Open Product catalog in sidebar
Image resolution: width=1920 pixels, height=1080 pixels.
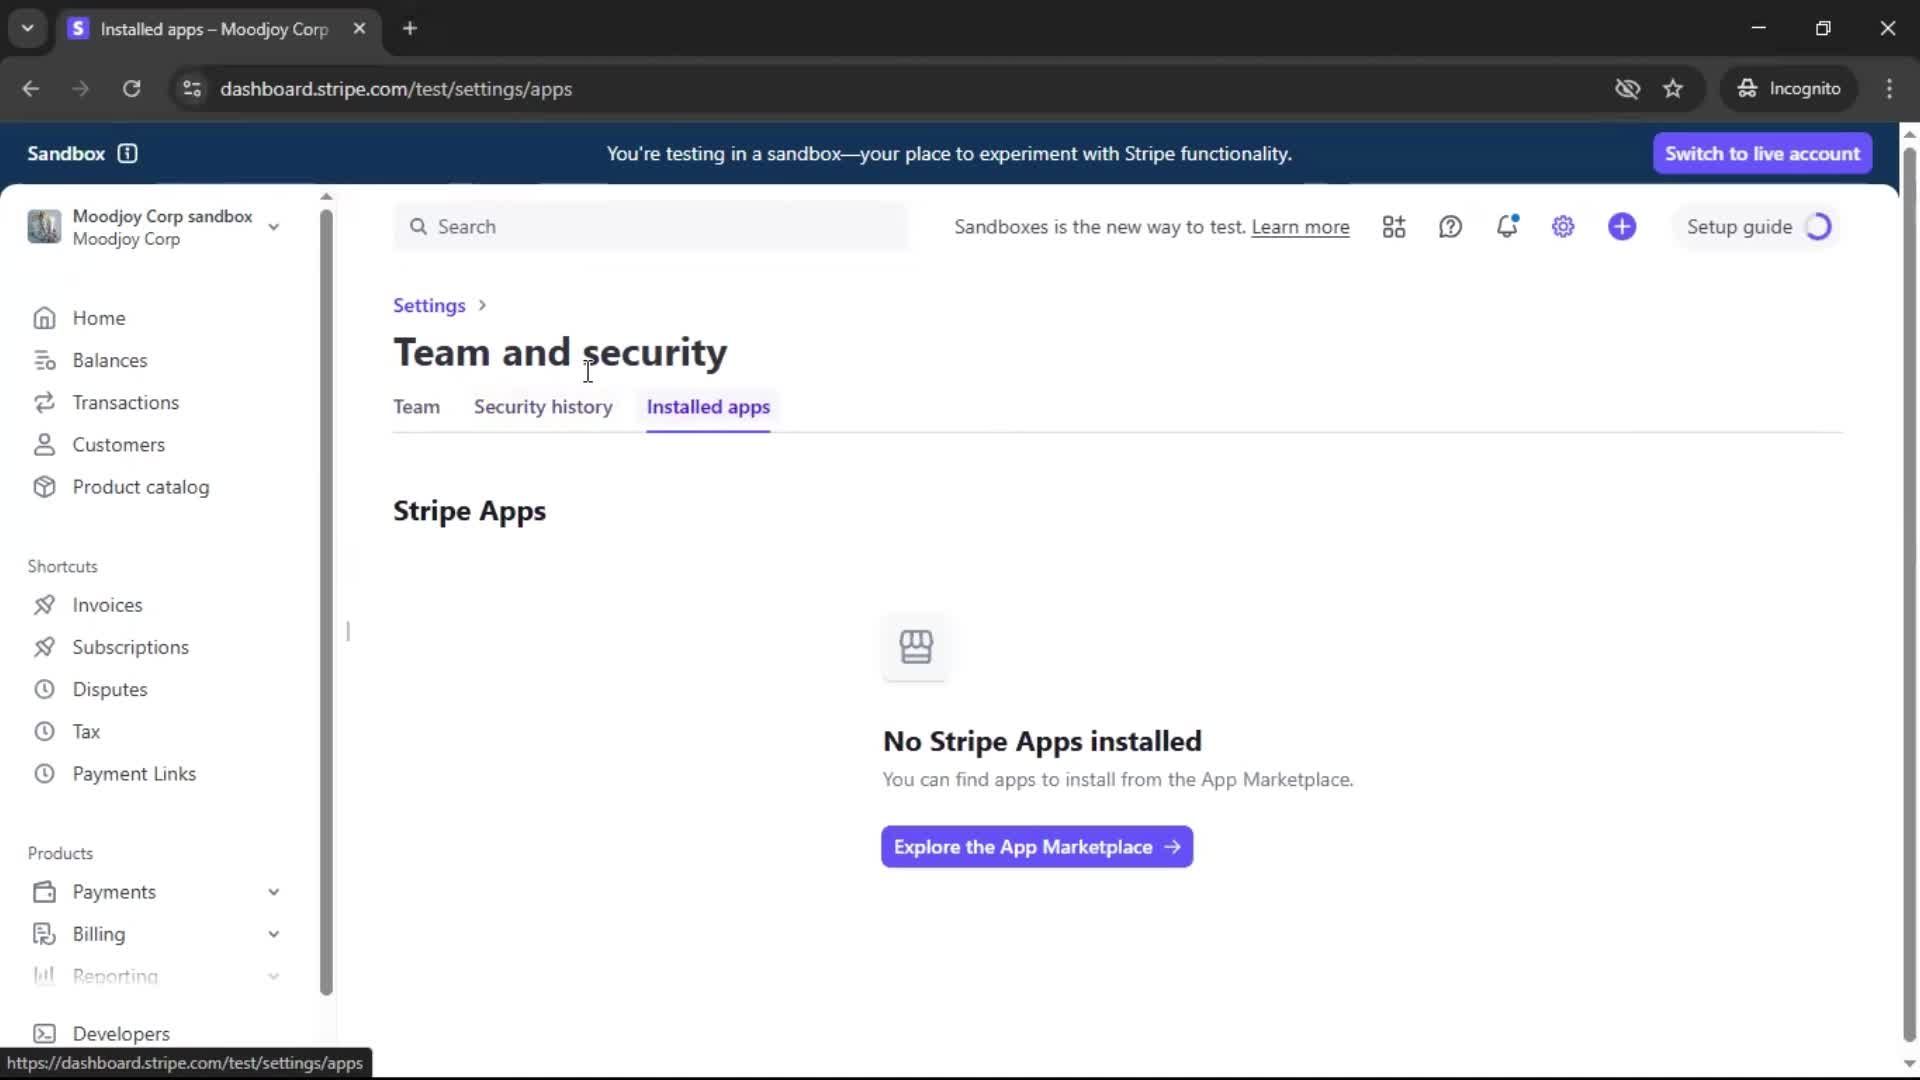(x=140, y=487)
